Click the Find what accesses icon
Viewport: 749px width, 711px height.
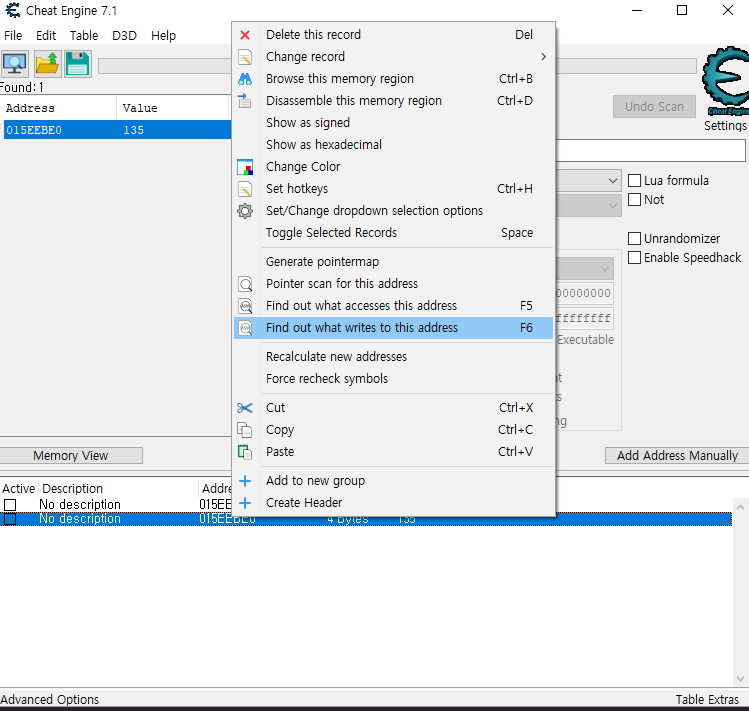coord(245,306)
